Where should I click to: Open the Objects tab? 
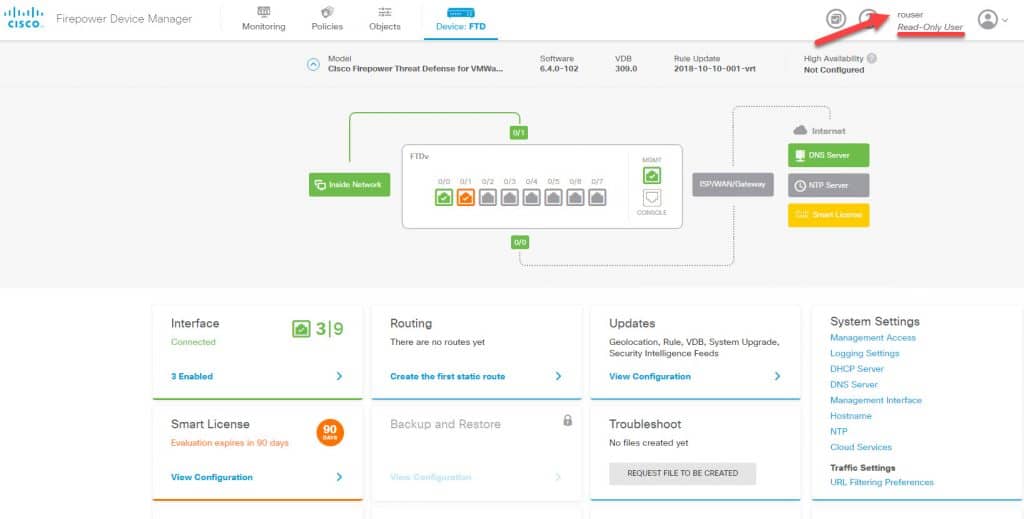coord(385,20)
